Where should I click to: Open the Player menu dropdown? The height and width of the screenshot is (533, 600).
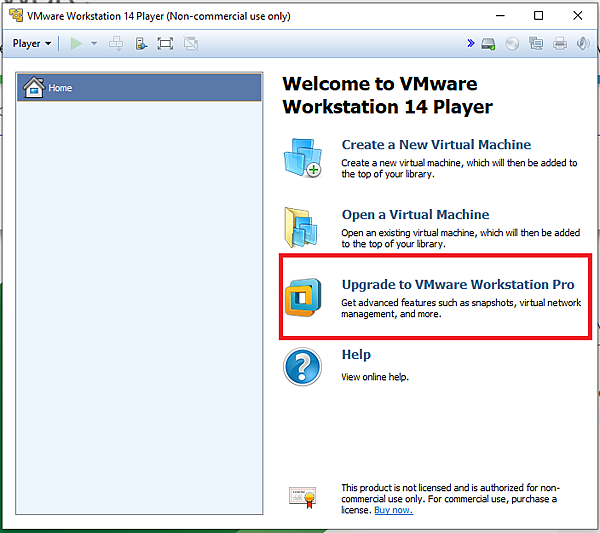(32, 44)
